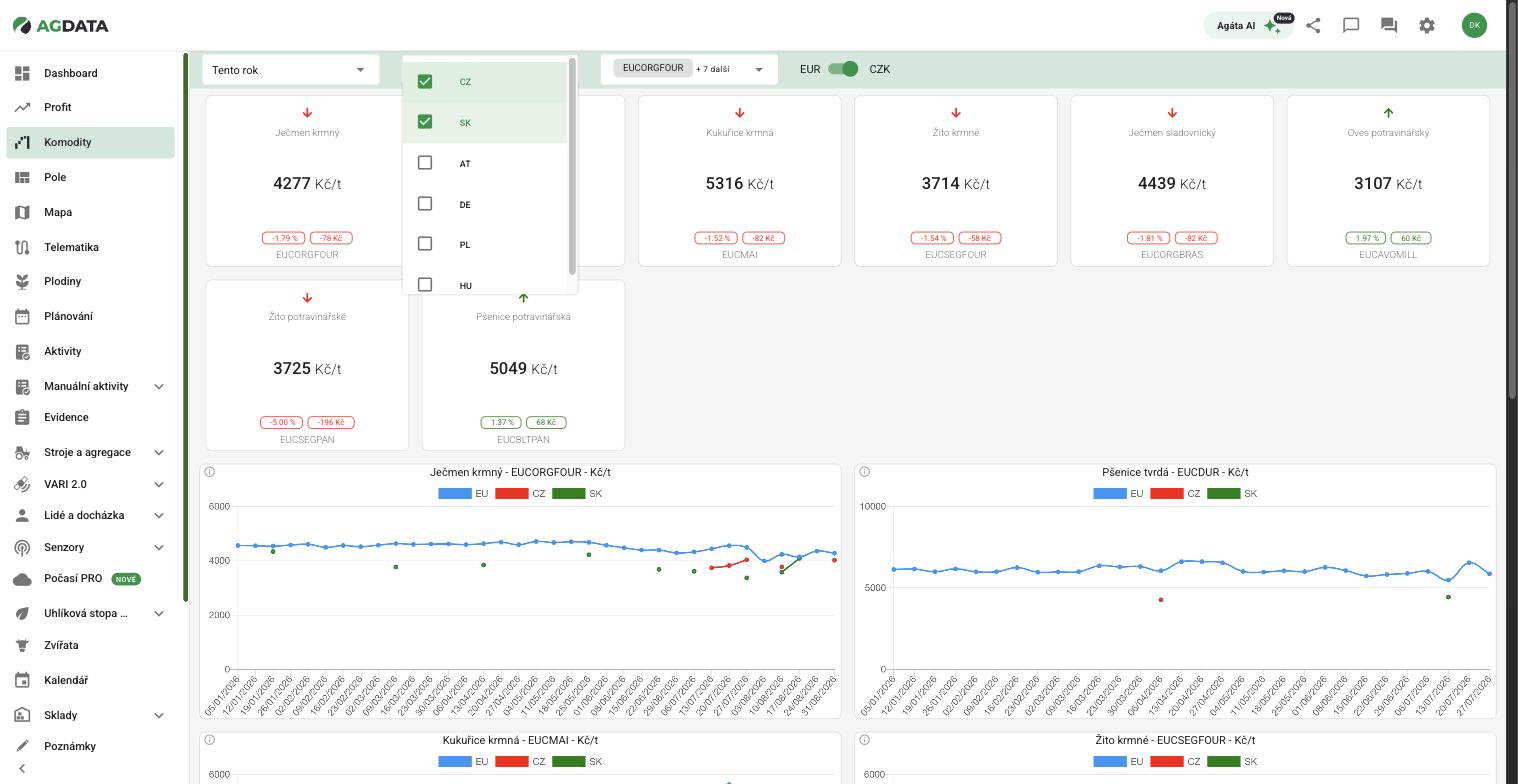Screen dimensions: 1518x784
Task: Toggle the red CZ legend swatch in Ječmen chart
Action: [x=512, y=494]
